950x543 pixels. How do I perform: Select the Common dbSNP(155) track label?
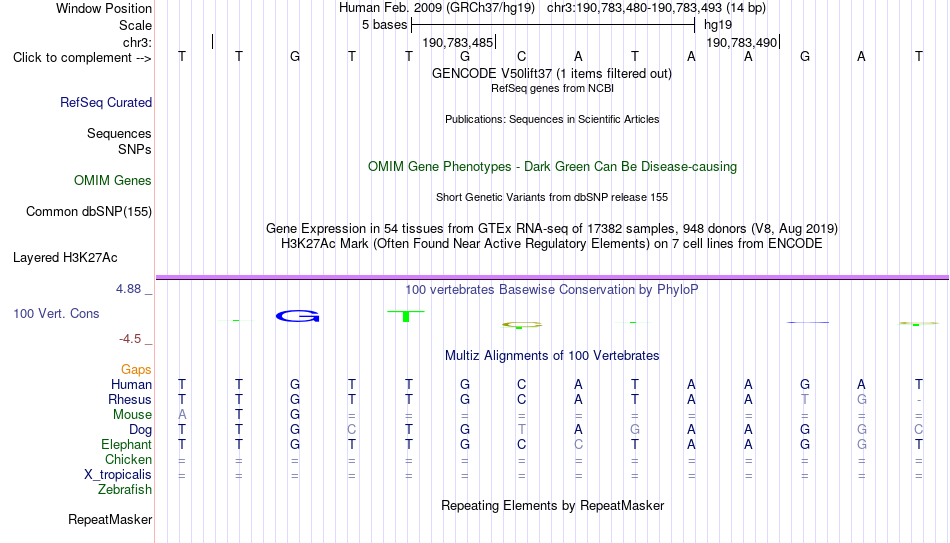(x=88, y=212)
